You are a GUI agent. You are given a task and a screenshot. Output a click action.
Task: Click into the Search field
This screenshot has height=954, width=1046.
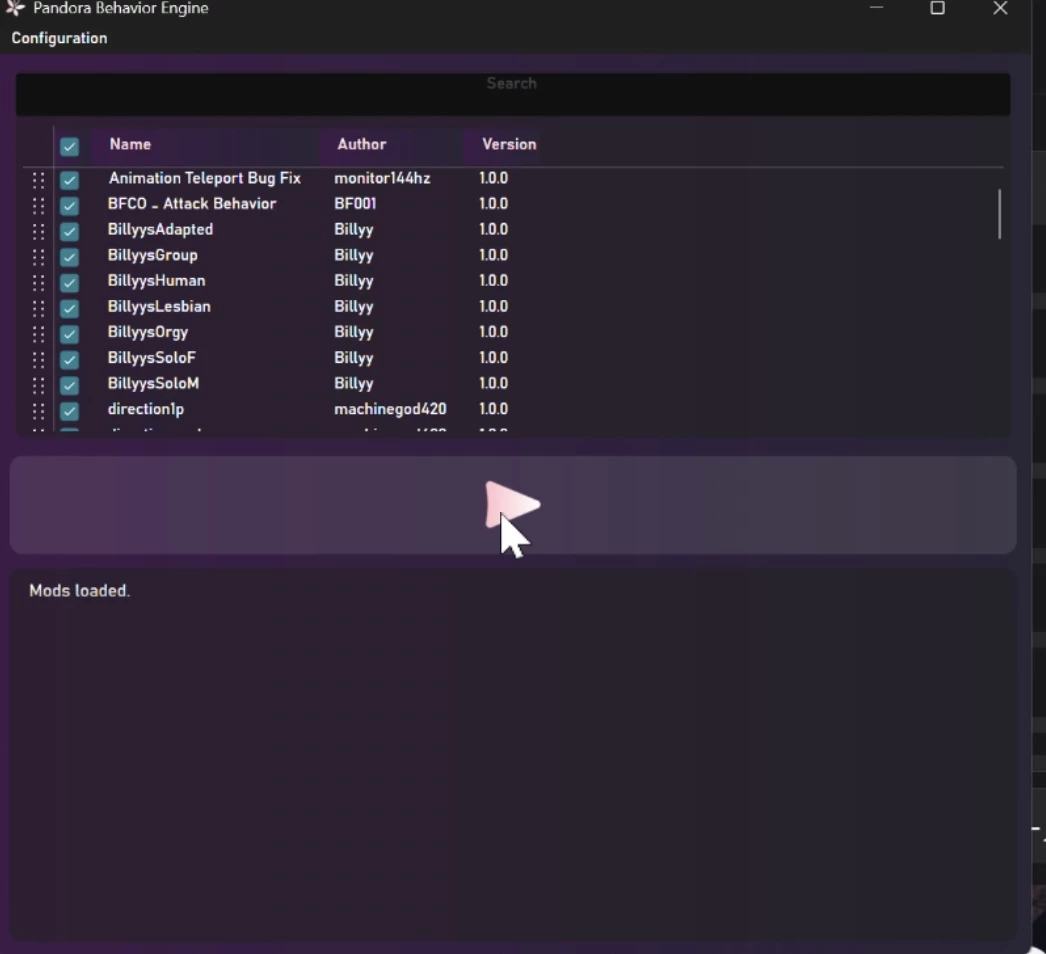(x=512, y=94)
